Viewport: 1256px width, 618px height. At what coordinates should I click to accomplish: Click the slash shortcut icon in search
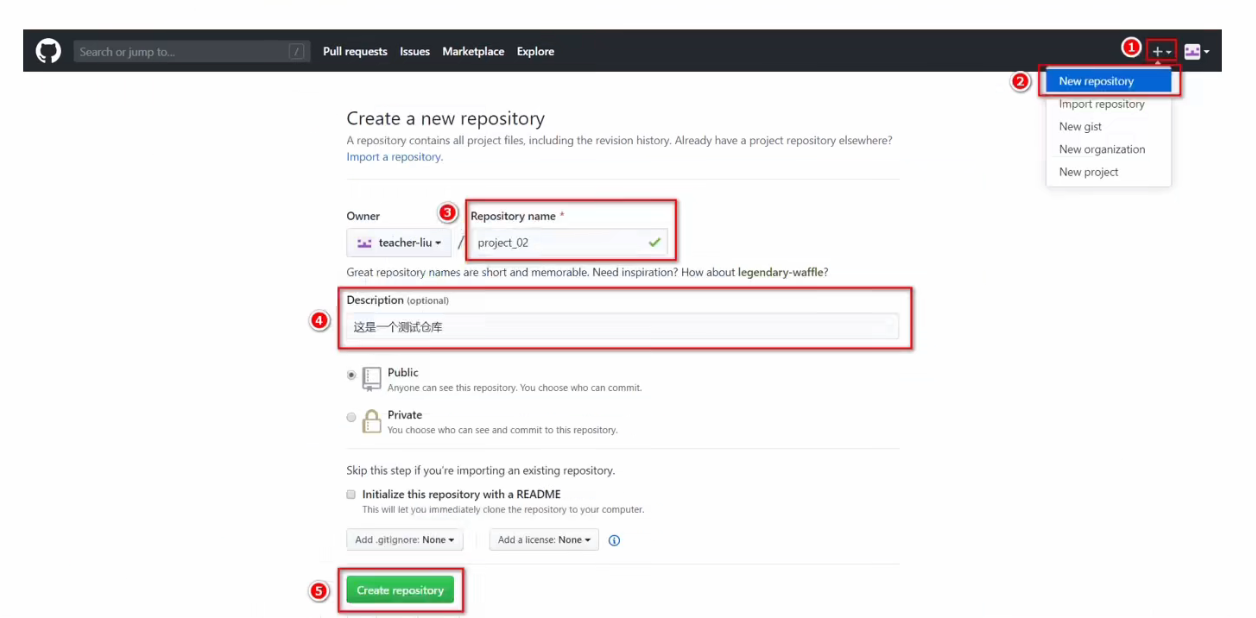click(297, 51)
